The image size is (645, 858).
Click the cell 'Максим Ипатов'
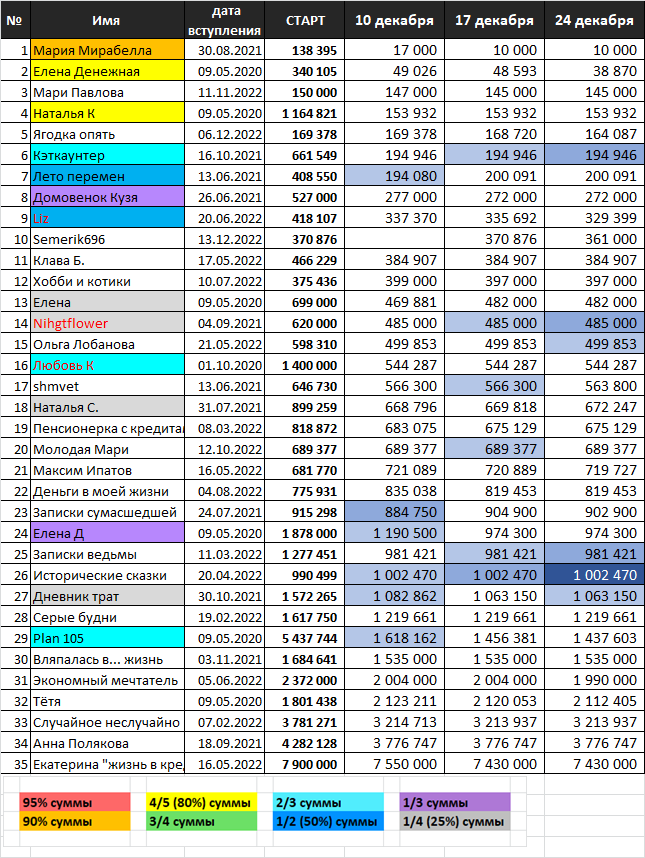tap(107, 470)
